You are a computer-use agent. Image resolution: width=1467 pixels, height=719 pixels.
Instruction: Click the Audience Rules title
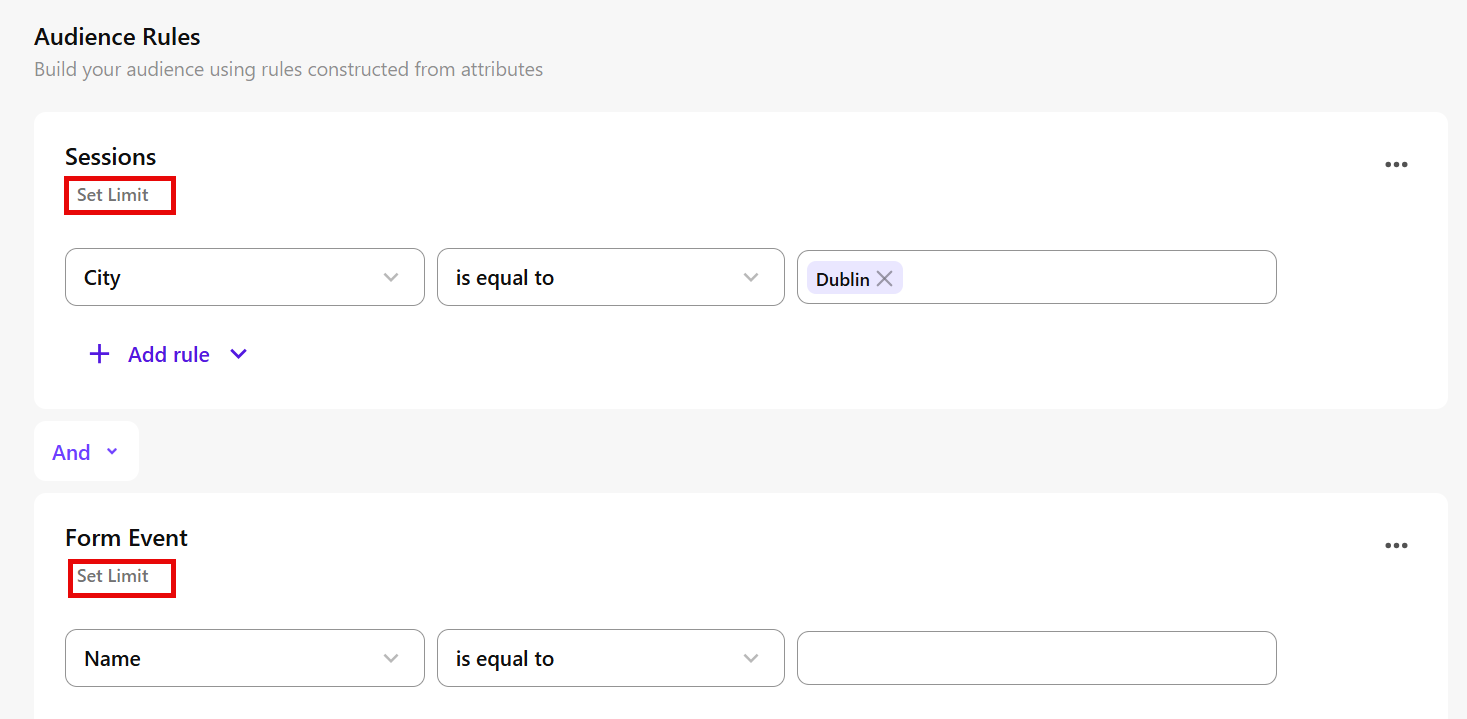(117, 37)
